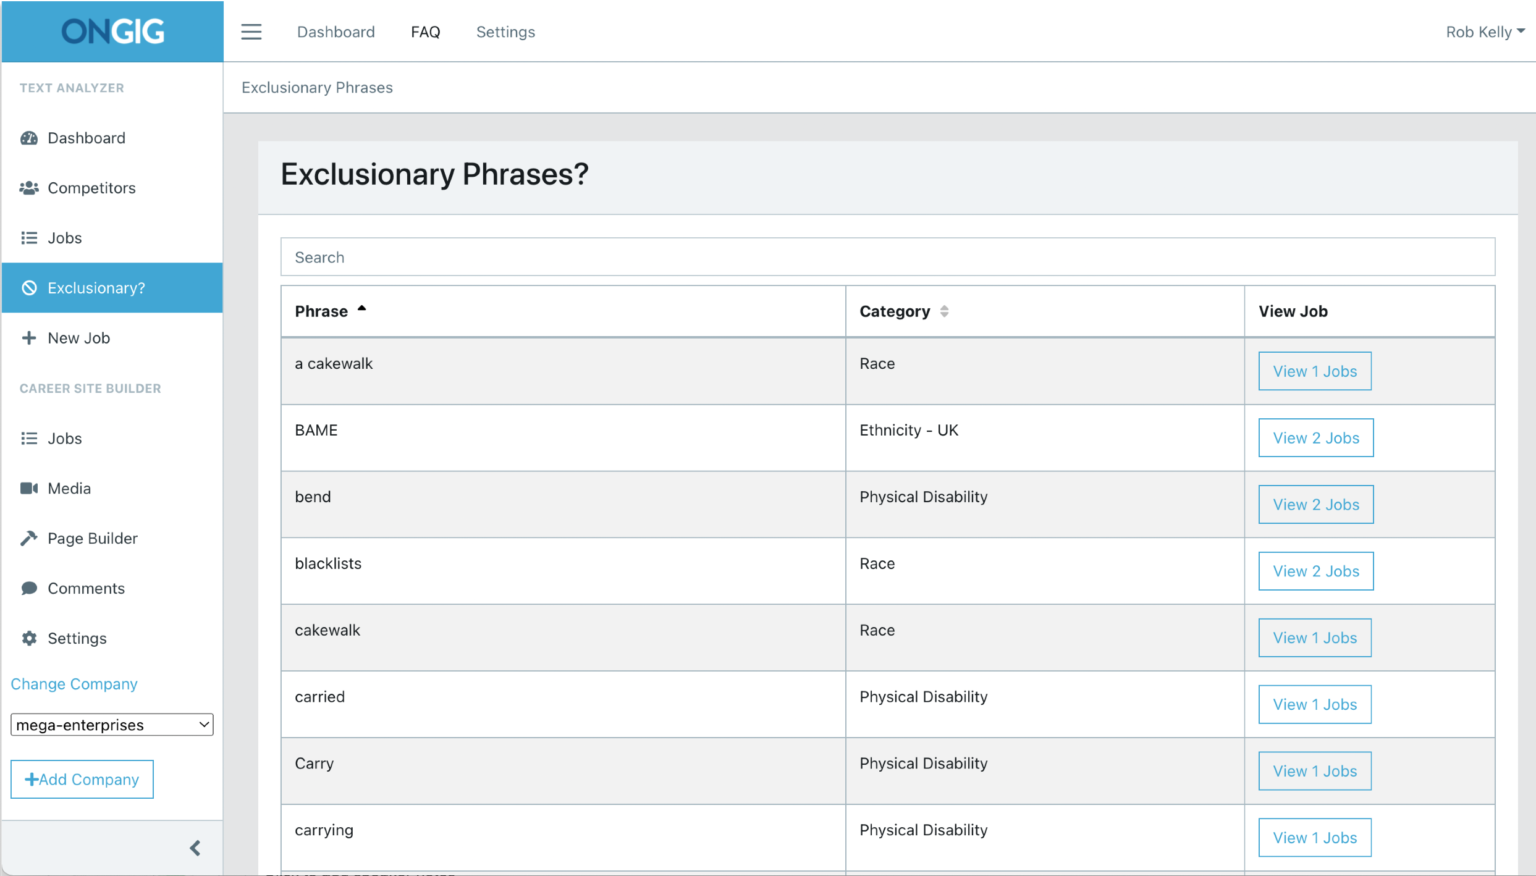Sort the table by Category column
This screenshot has width=1536, height=876.
click(x=902, y=311)
